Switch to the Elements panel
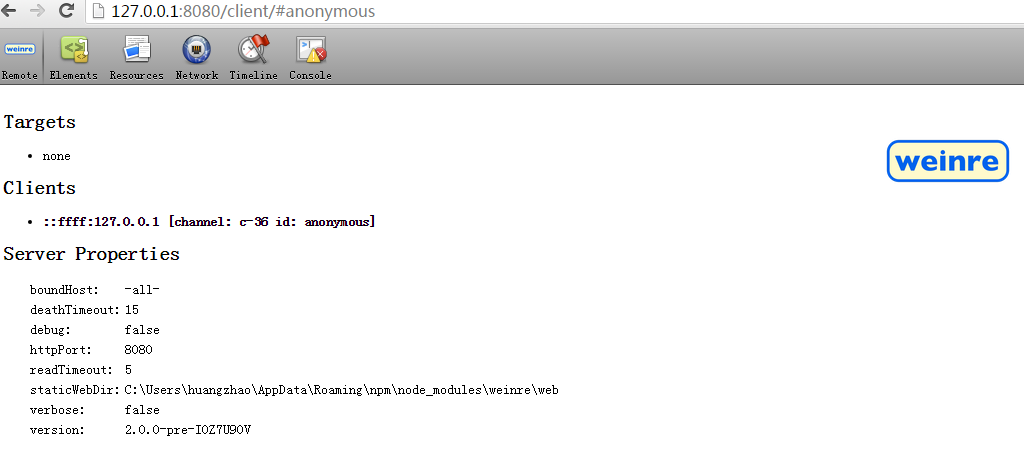The height and width of the screenshot is (468, 1024). [x=74, y=57]
